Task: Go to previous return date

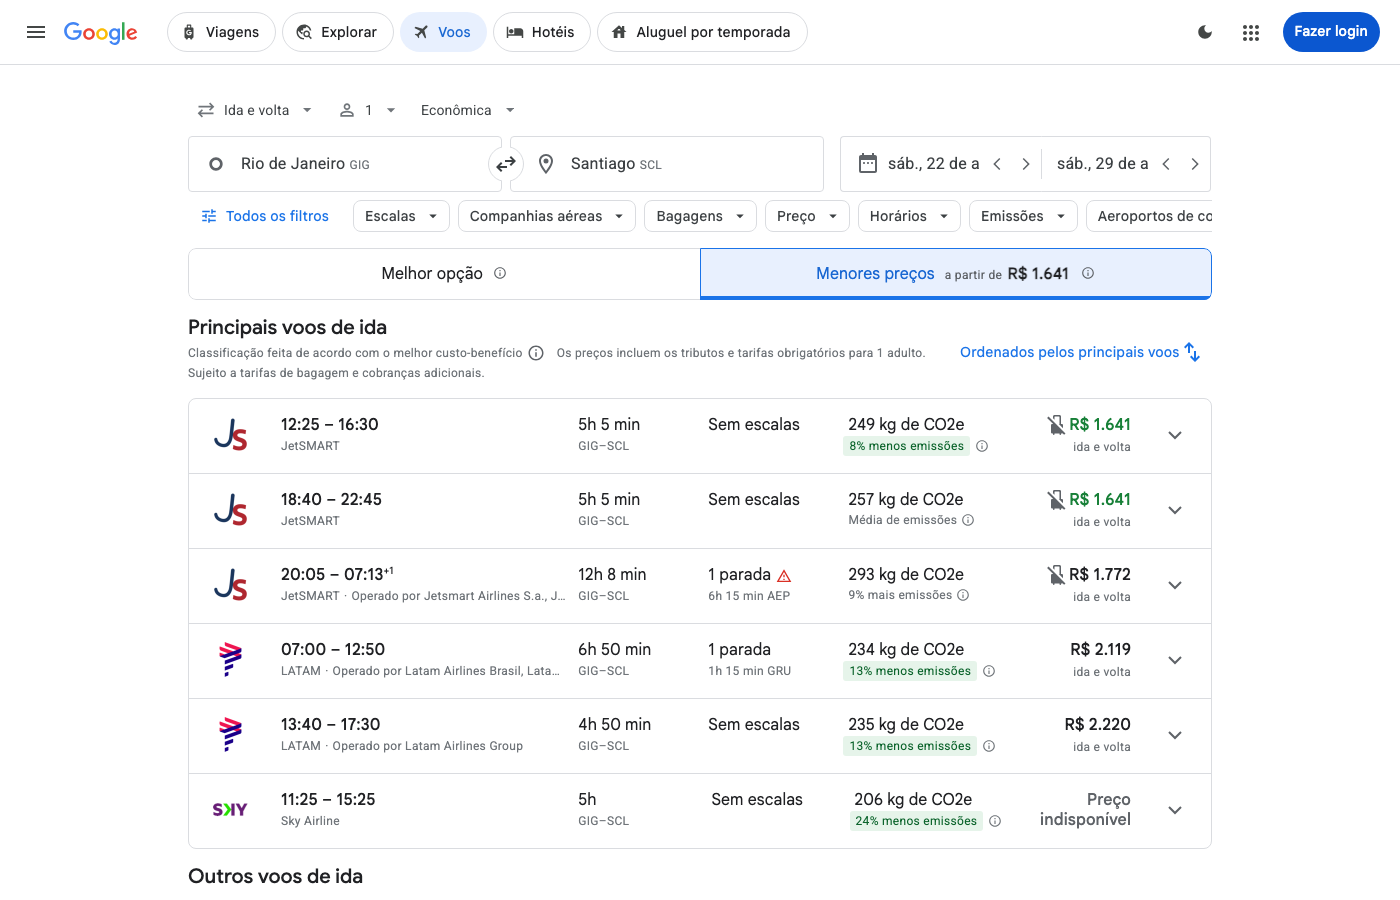Action: pos(1166,164)
